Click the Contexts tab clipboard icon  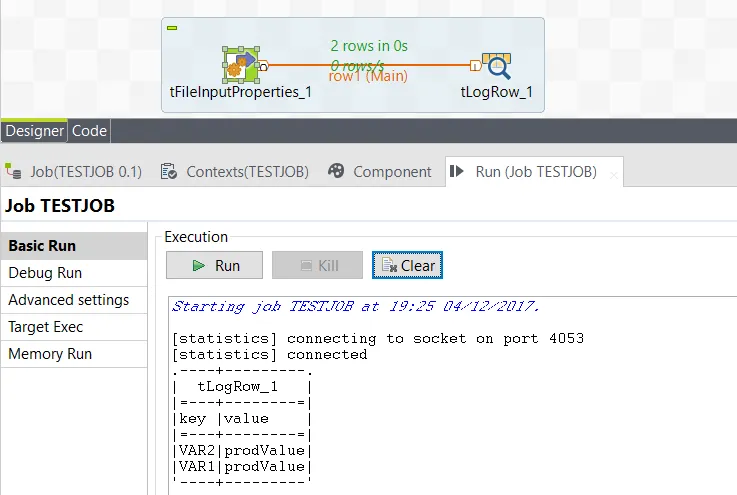click(x=168, y=171)
